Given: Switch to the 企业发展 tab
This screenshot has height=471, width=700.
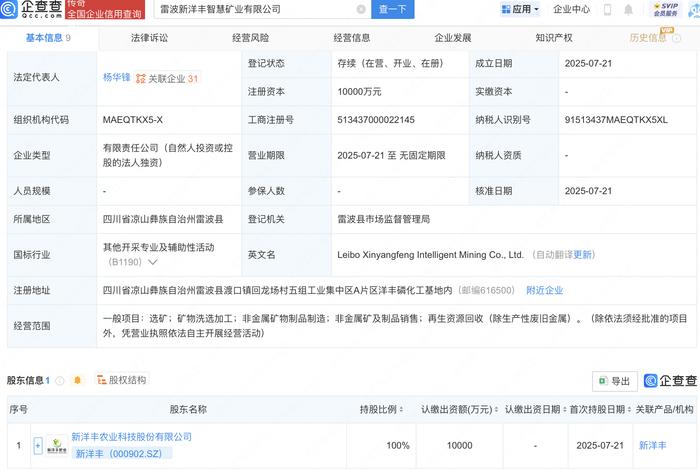Looking at the screenshot, I should (x=453, y=38).
